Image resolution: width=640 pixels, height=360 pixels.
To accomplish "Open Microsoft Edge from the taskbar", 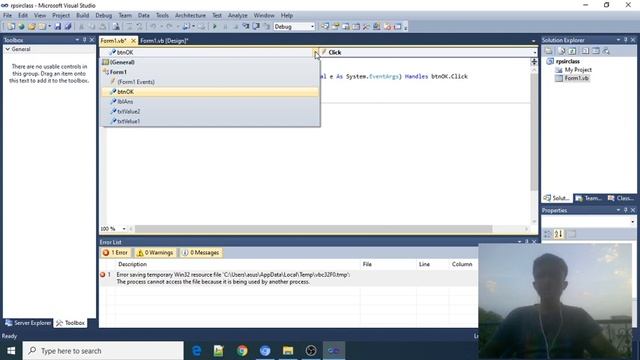I will (196, 351).
